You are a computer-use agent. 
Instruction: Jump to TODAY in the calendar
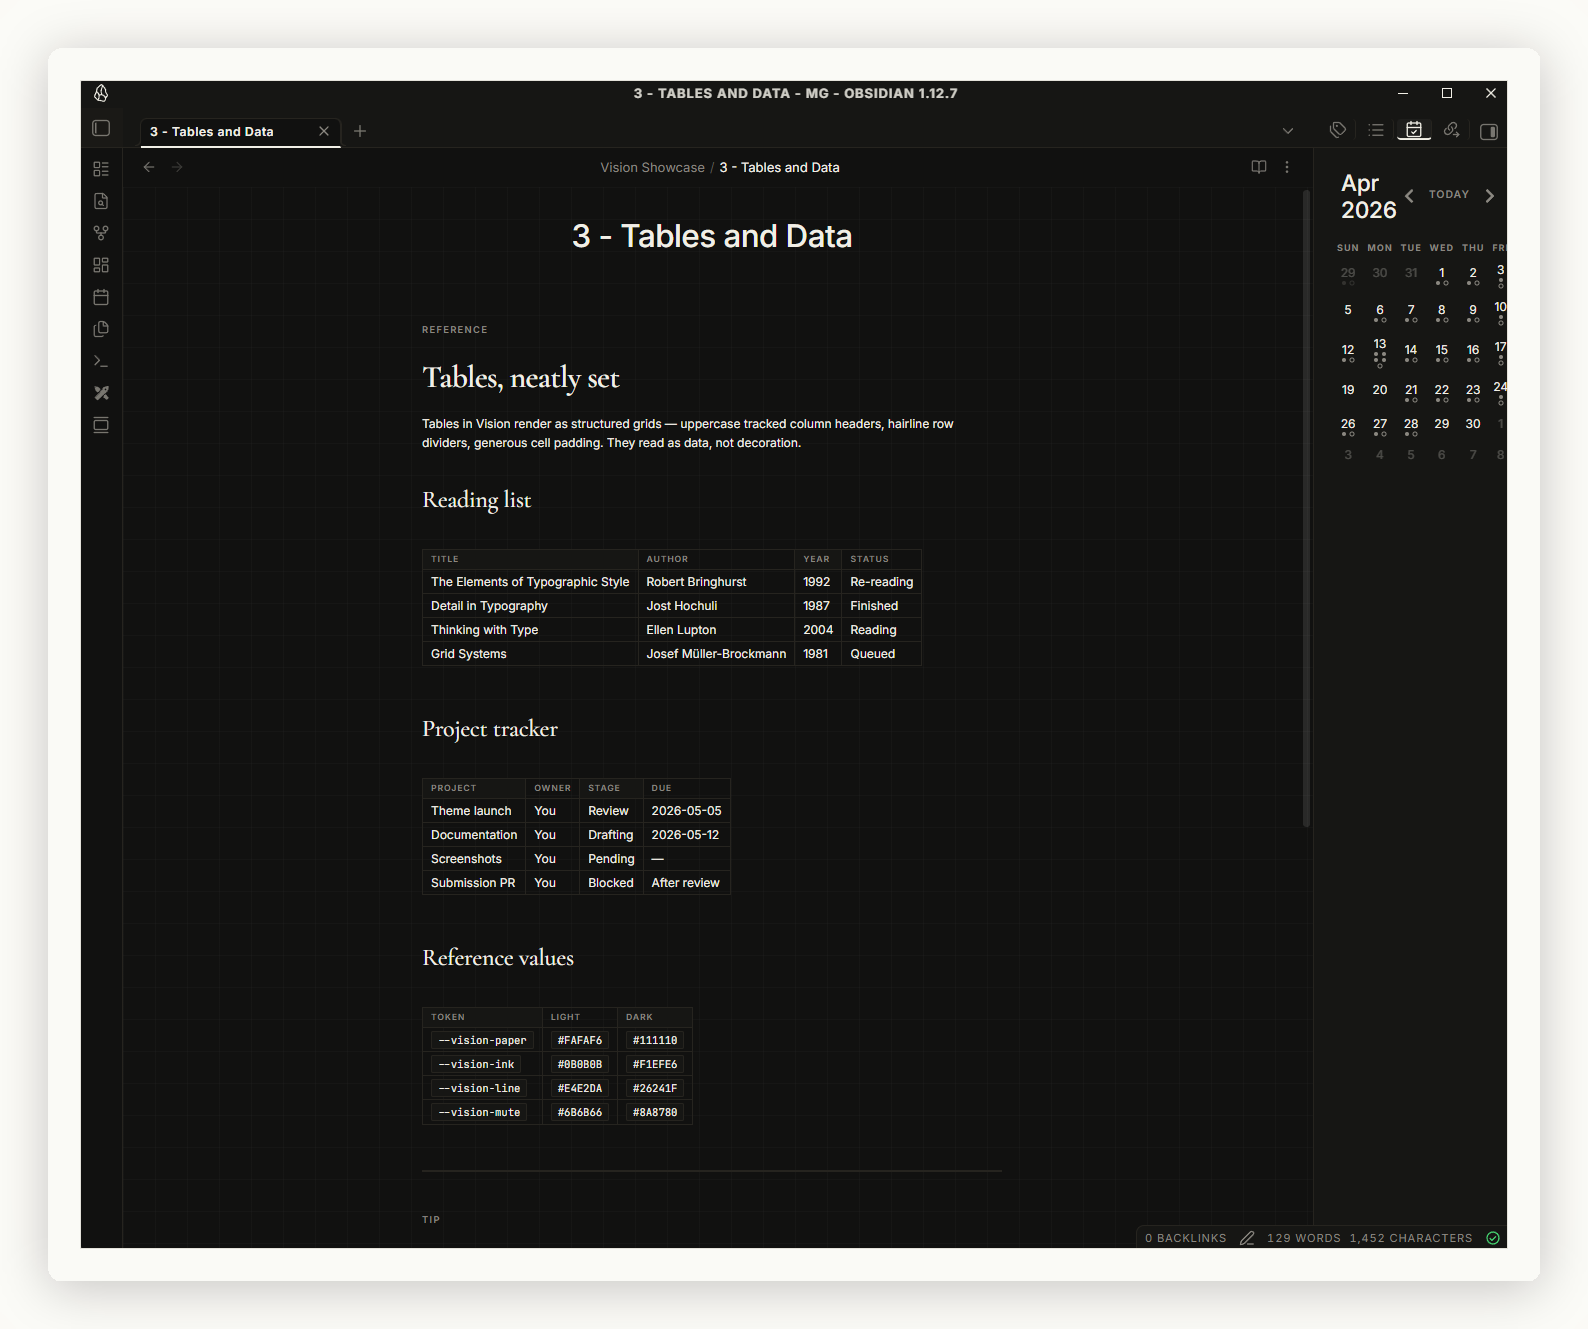click(x=1449, y=194)
